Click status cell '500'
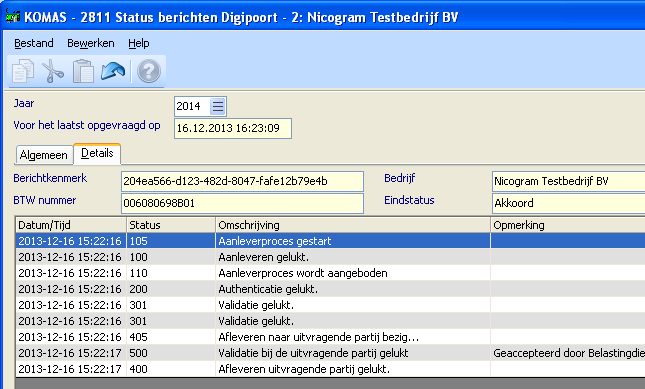The height and width of the screenshot is (389, 645). click(x=171, y=353)
